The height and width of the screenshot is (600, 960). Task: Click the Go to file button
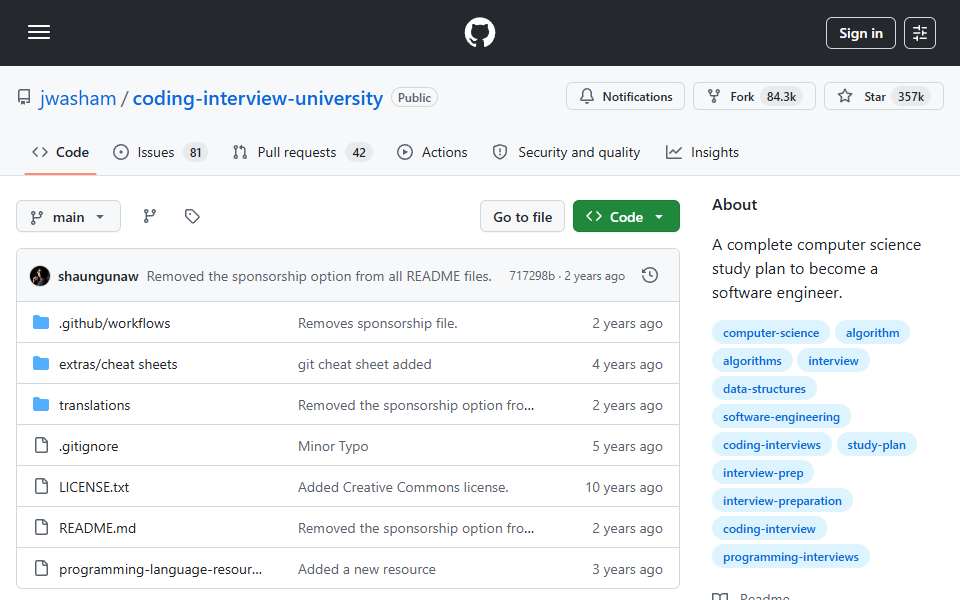522,217
